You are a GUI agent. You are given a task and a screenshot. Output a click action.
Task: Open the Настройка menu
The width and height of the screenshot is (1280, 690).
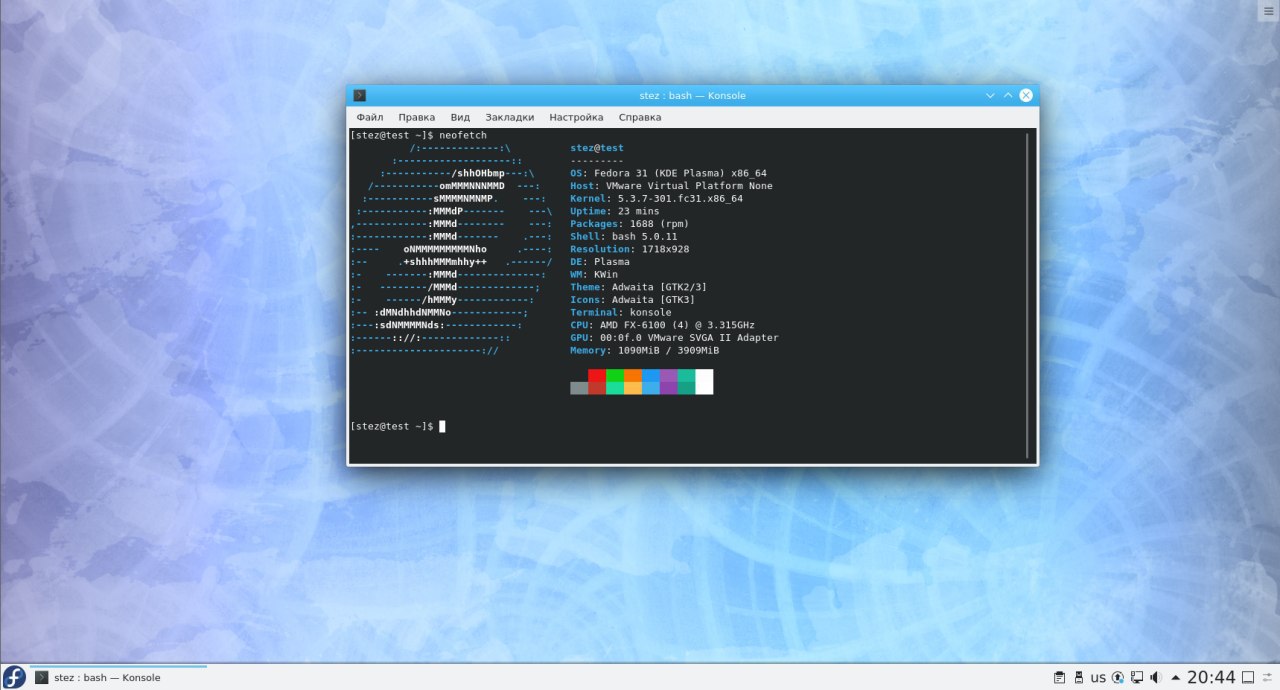pyautogui.click(x=576, y=117)
